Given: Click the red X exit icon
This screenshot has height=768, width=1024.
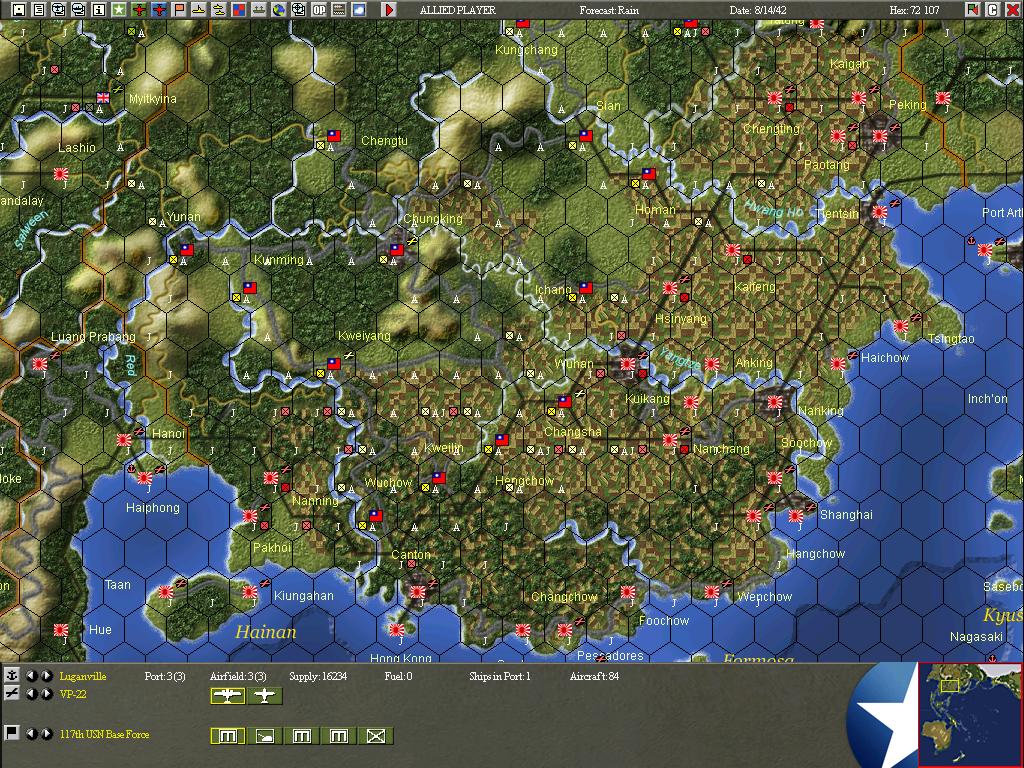Looking at the screenshot, I should click(x=1012, y=10).
